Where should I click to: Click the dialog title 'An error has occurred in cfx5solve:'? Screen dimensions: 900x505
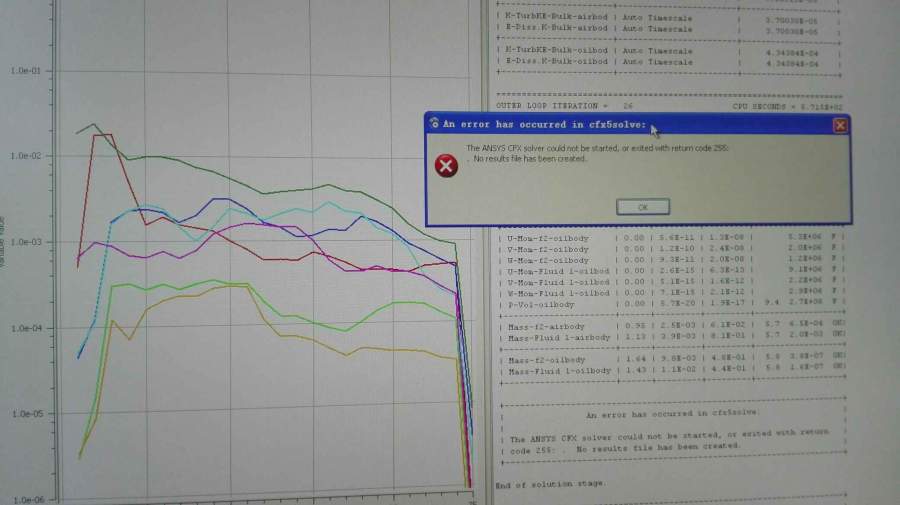click(544, 124)
